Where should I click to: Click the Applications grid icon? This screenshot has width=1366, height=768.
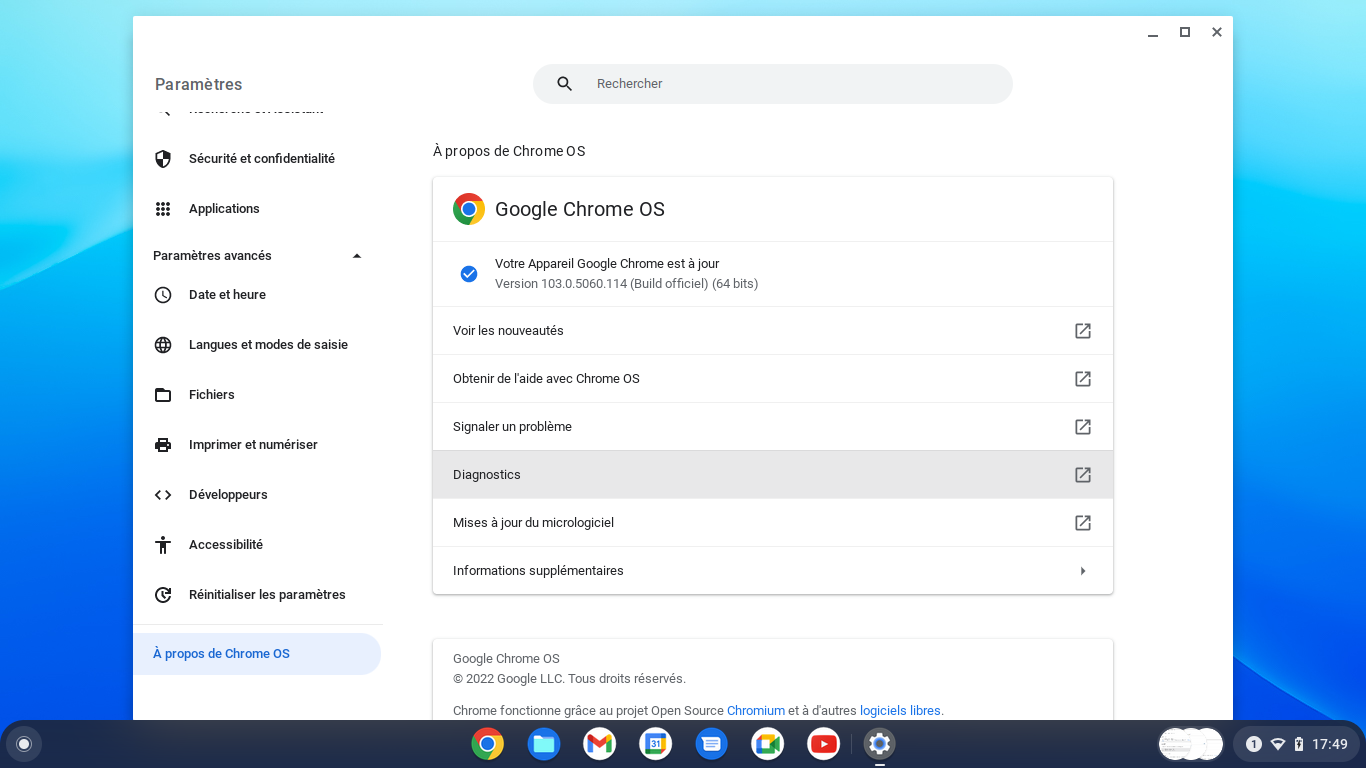163,209
